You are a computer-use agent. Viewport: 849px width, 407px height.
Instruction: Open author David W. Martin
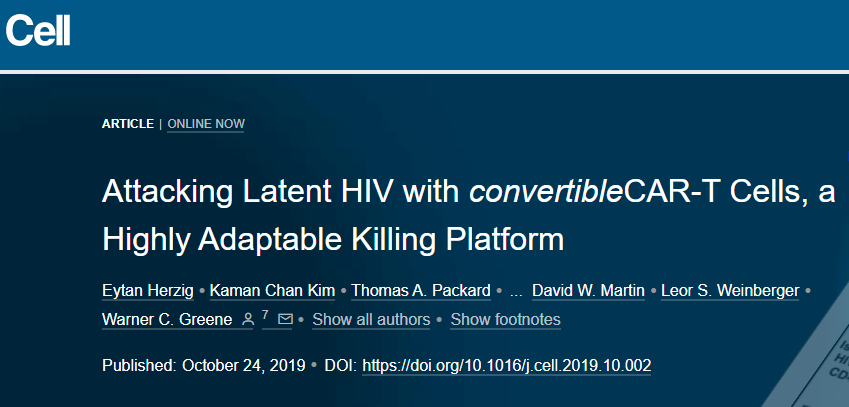(589, 291)
